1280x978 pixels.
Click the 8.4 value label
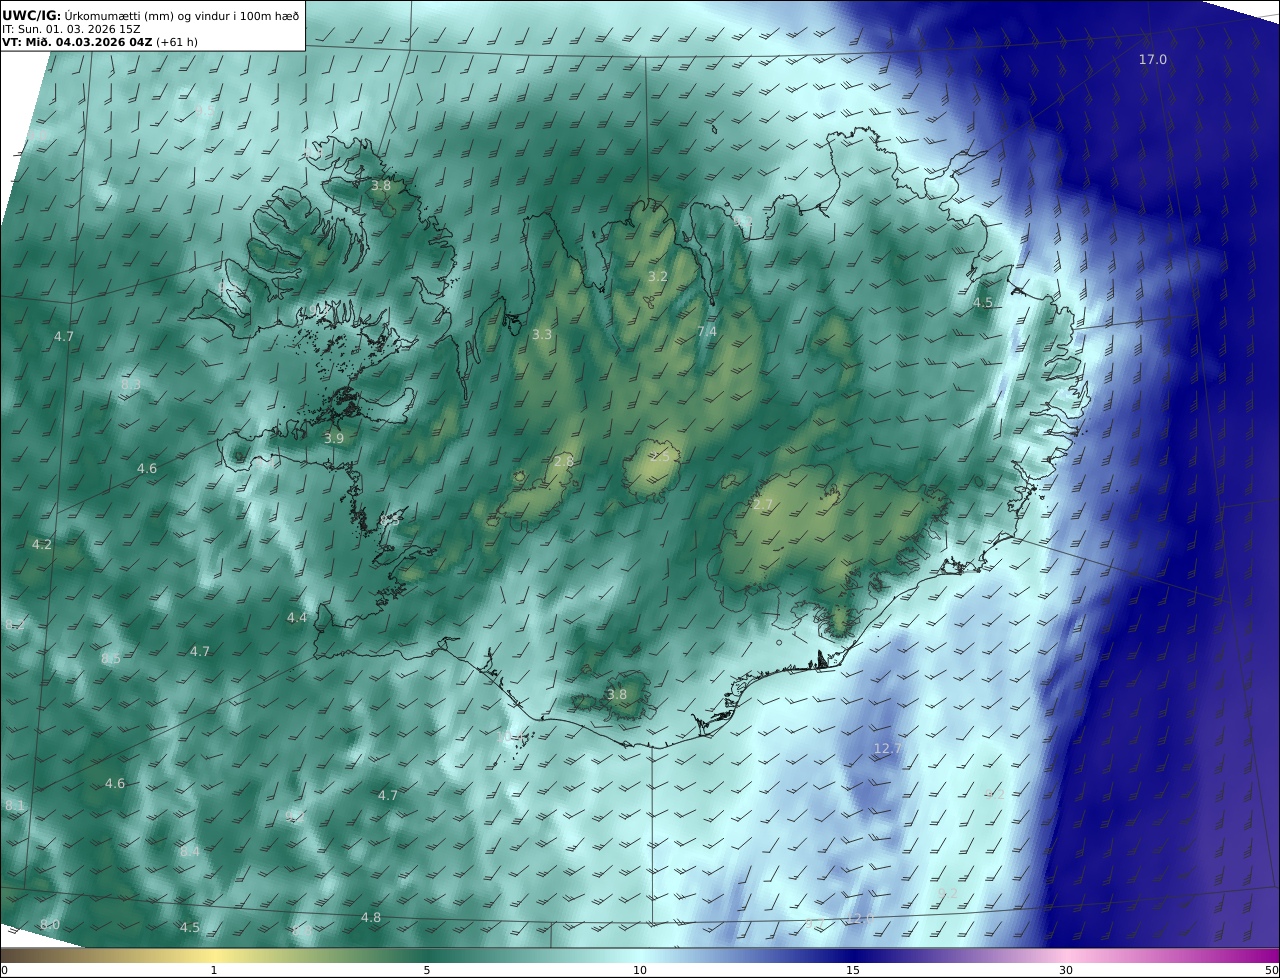pyautogui.click(x=190, y=852)
